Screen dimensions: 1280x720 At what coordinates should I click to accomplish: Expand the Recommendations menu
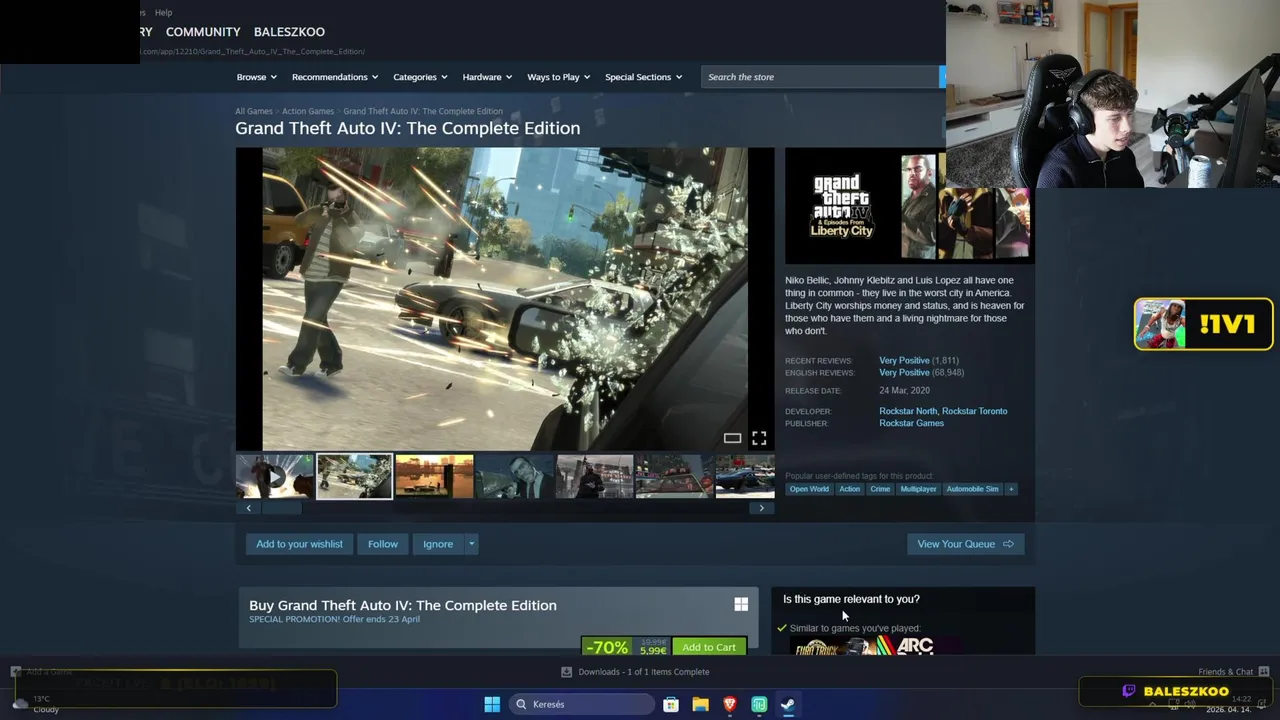tap(335, 77)
